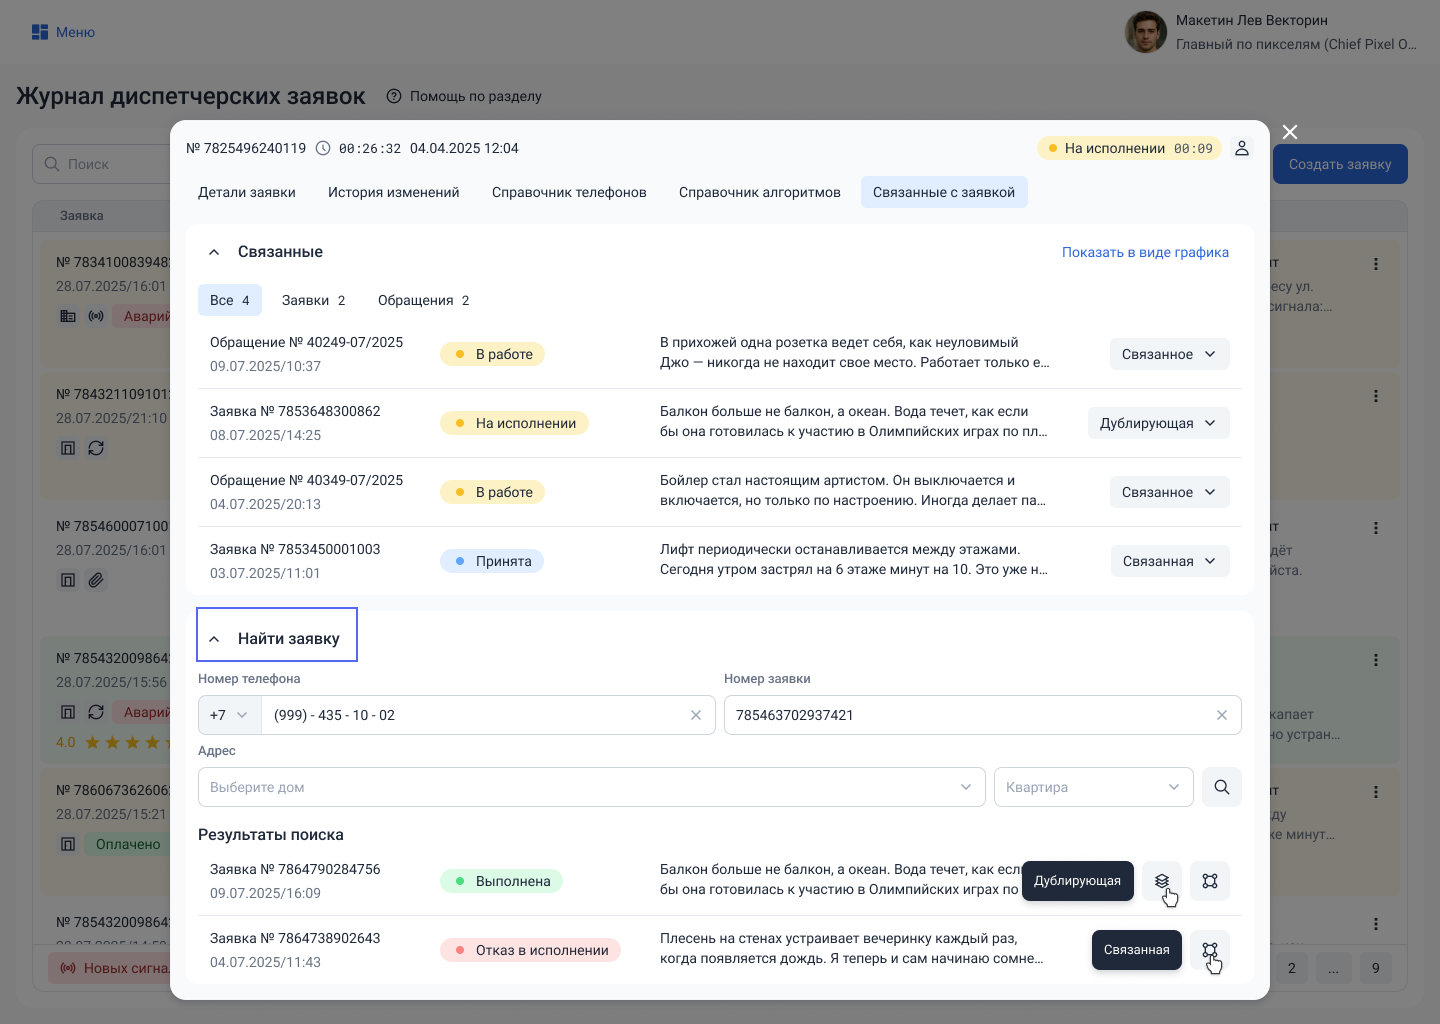Mark request 7864790284756 as duplicate icon

(x=1162, y=881)
